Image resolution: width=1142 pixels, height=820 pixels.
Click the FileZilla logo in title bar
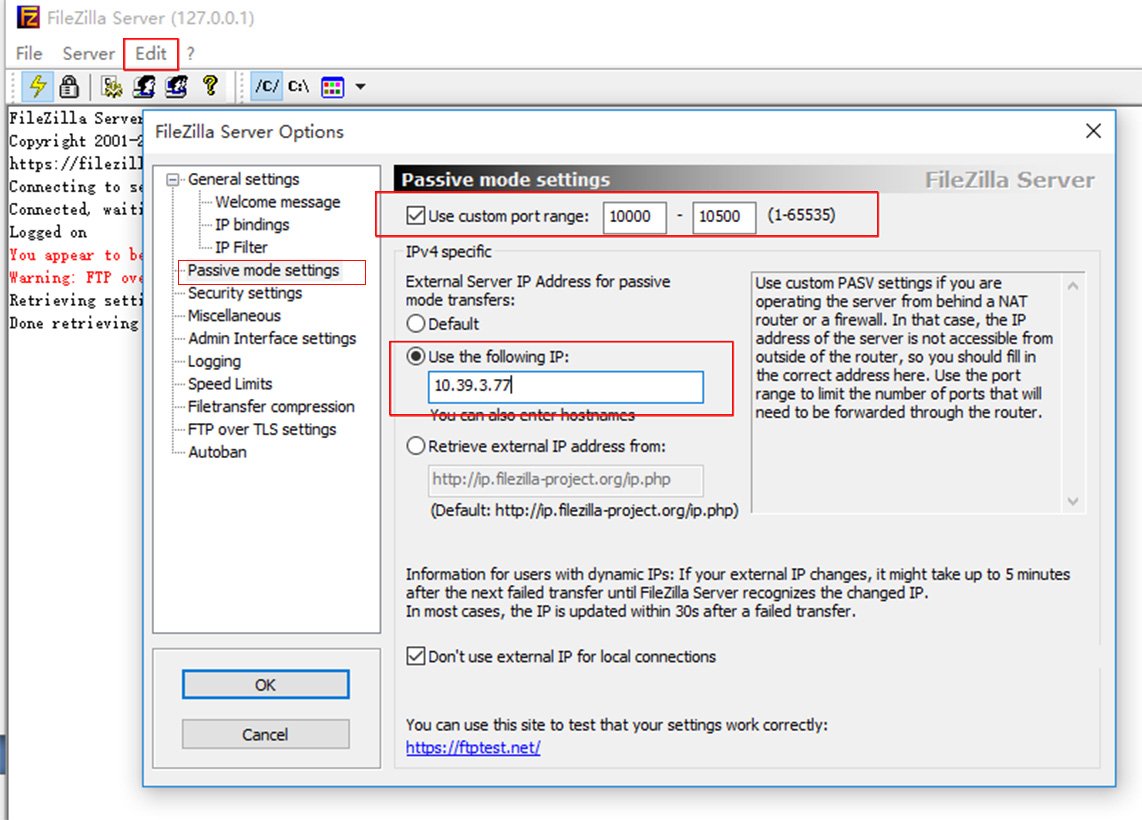pyautogui.click(x=28, y=17)
